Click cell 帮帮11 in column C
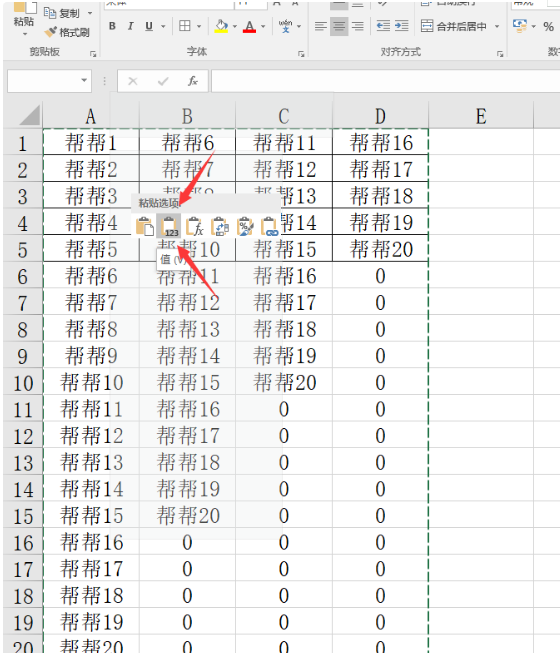Screen dimensions: 560x653 pos(284,142)
